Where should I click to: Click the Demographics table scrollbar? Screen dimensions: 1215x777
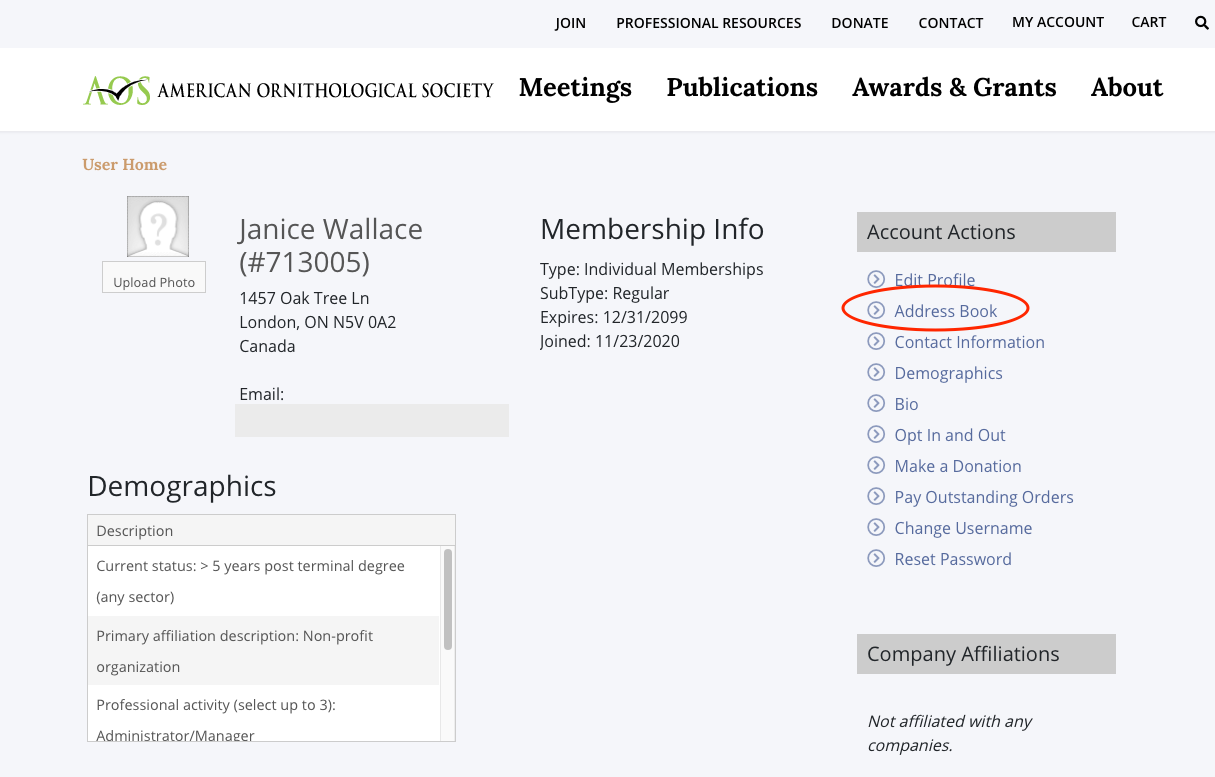448,598
